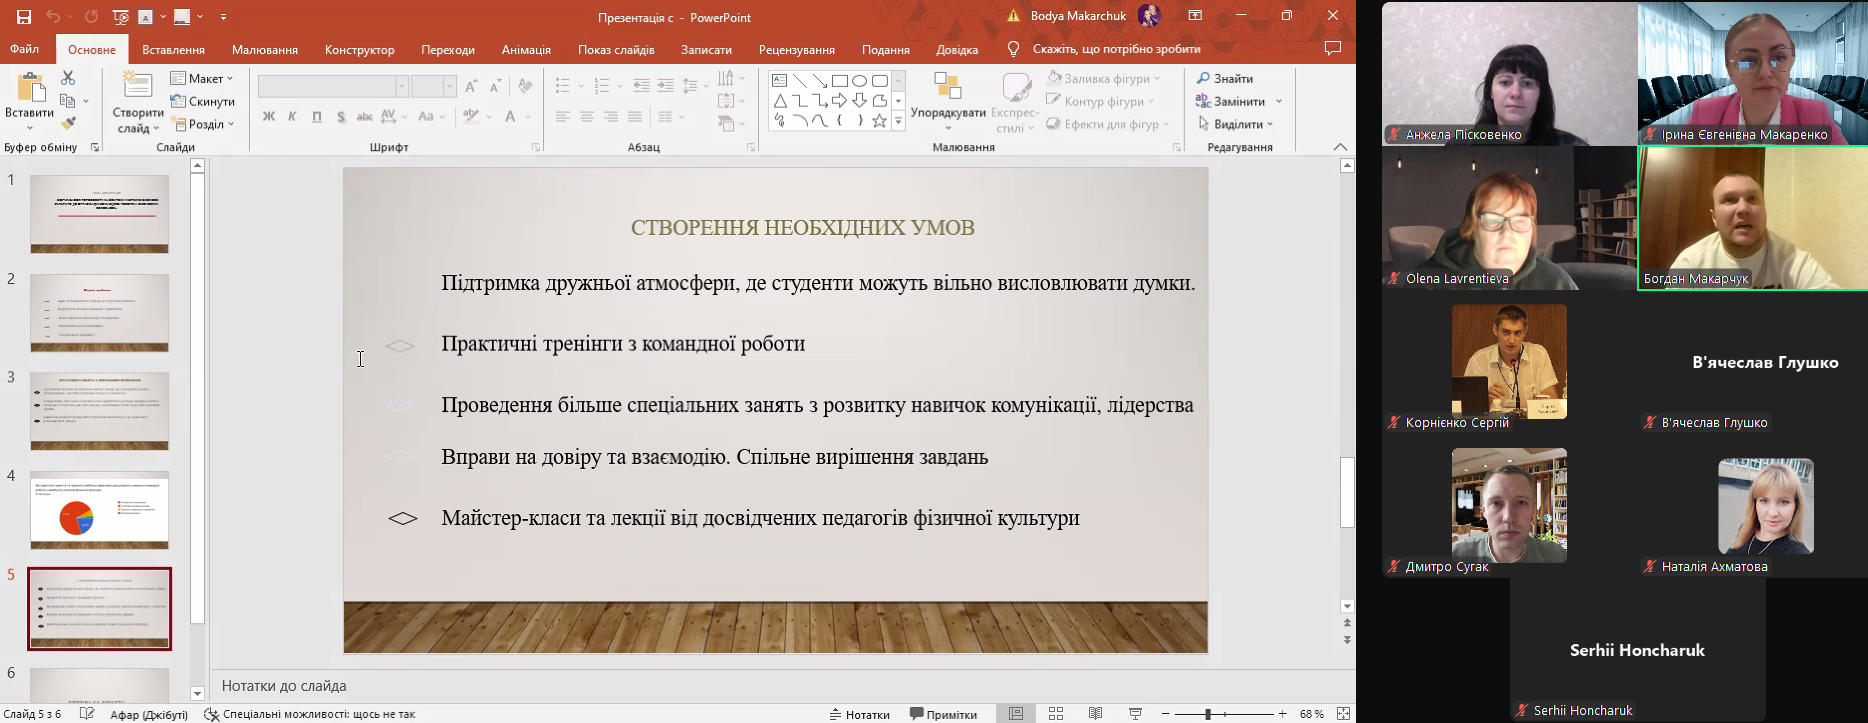
Task: Toggle justify text alignment
Action: 635,117
